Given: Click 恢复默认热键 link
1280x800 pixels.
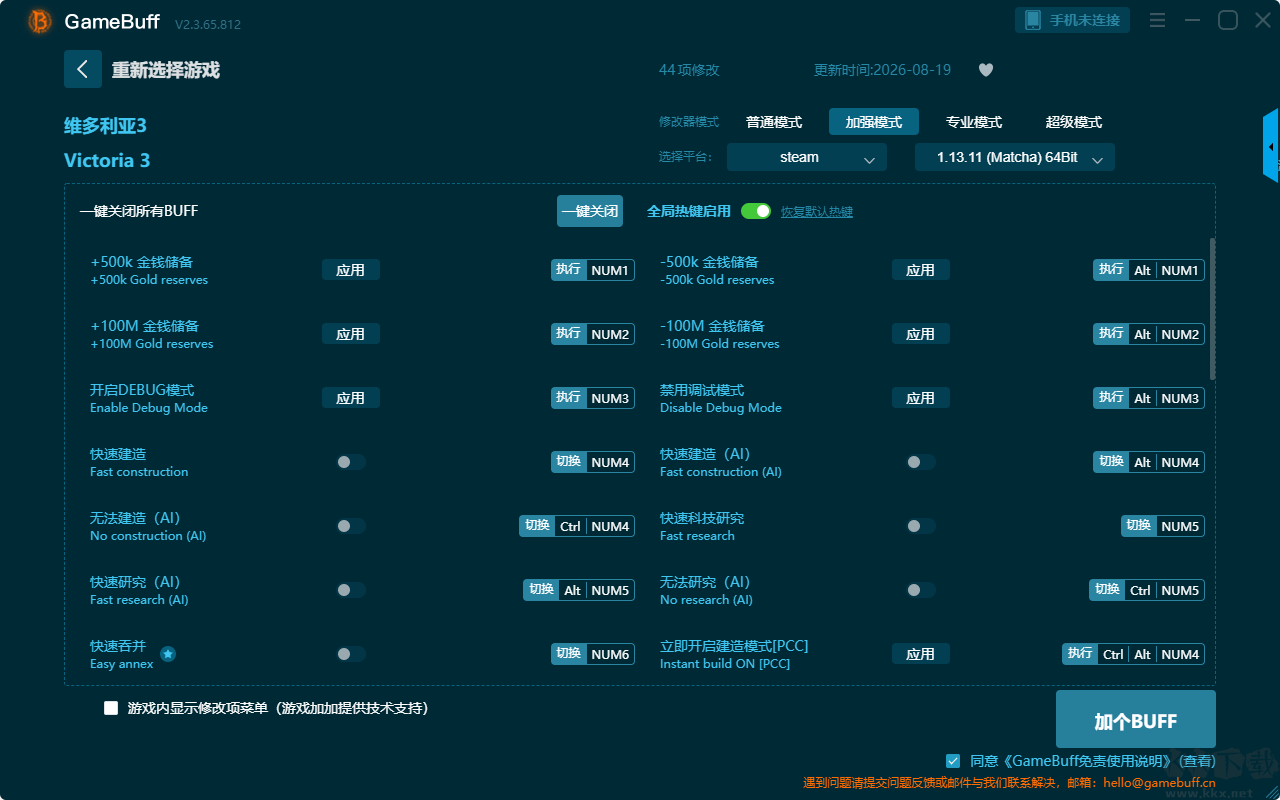Looking at the screenshot, I should 817,212.
